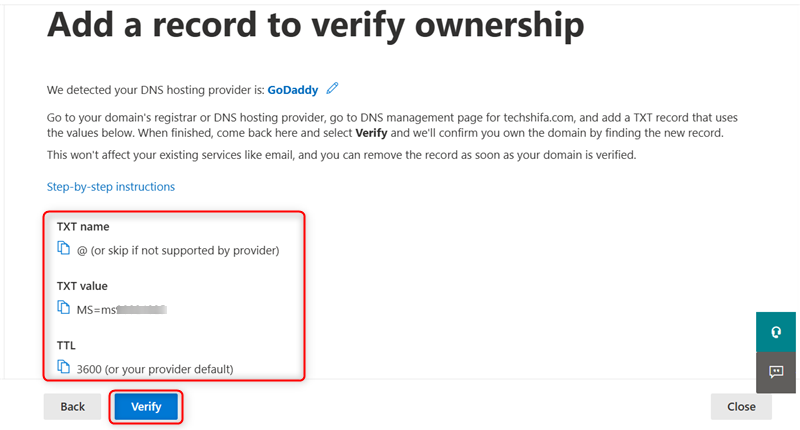Open Step-by-step instructions link
The width and height of the screenshot is (800, 430).
111,187
